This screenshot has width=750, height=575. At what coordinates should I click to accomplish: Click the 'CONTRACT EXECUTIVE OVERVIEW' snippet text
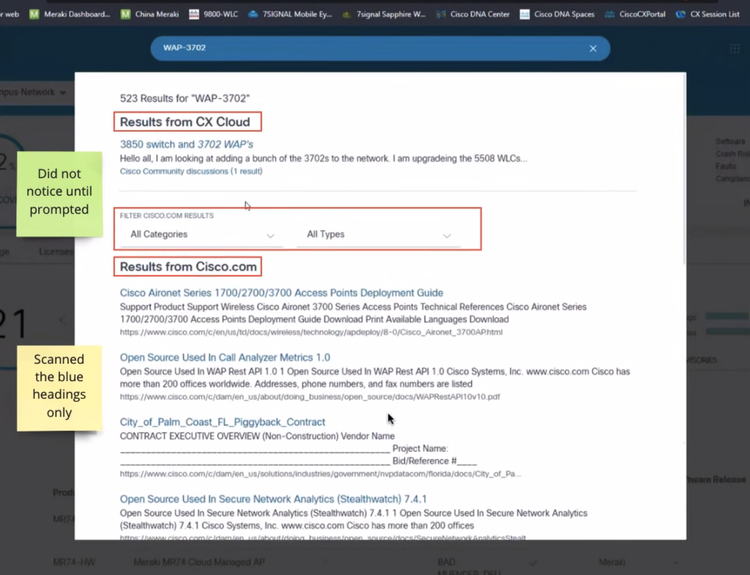coord(257,436)
